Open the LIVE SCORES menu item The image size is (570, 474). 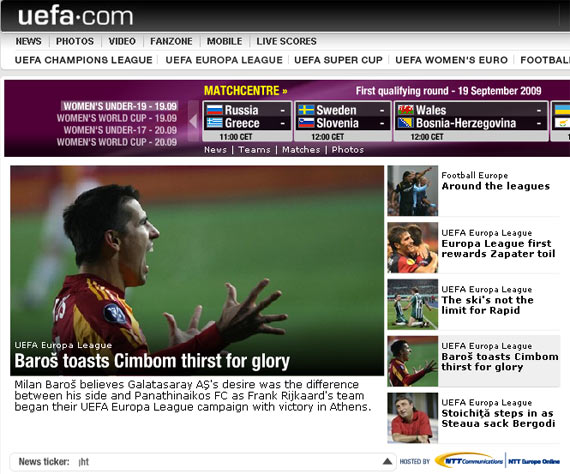[x=286, y=41]
